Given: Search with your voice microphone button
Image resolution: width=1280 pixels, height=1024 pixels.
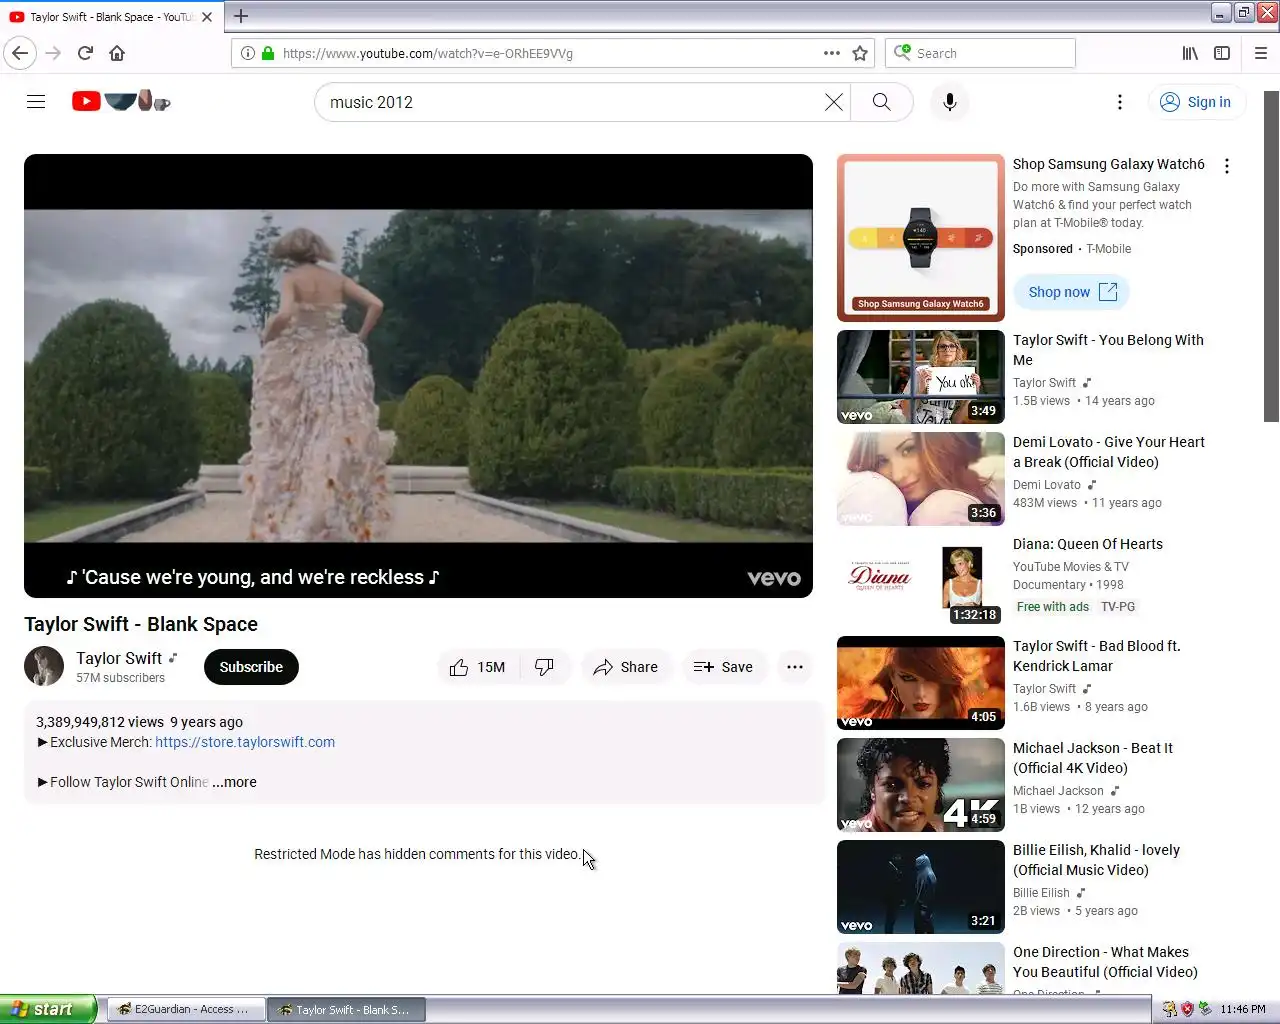Looking at the screenshot, I should (x=950, y=102).
